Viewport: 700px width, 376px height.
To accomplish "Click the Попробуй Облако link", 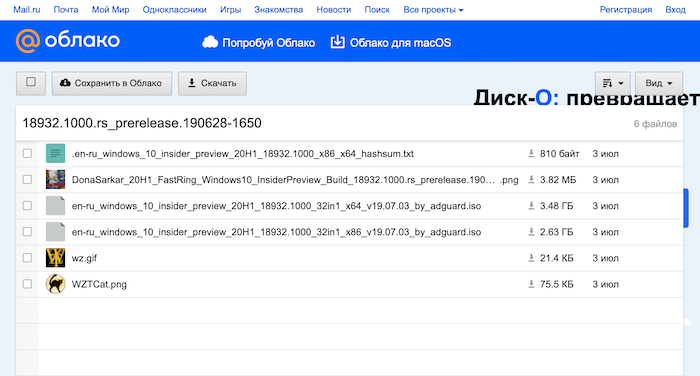I will (268, 43).
